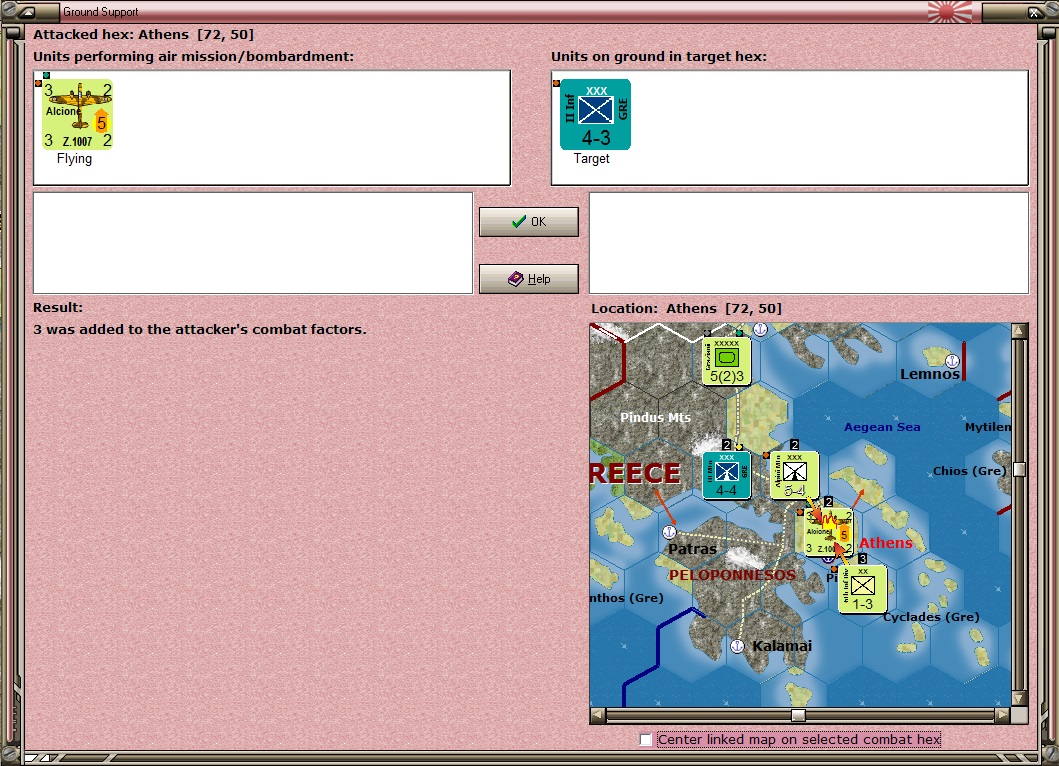Click the map horizontal scrollbar left arrow

(598, 715)
